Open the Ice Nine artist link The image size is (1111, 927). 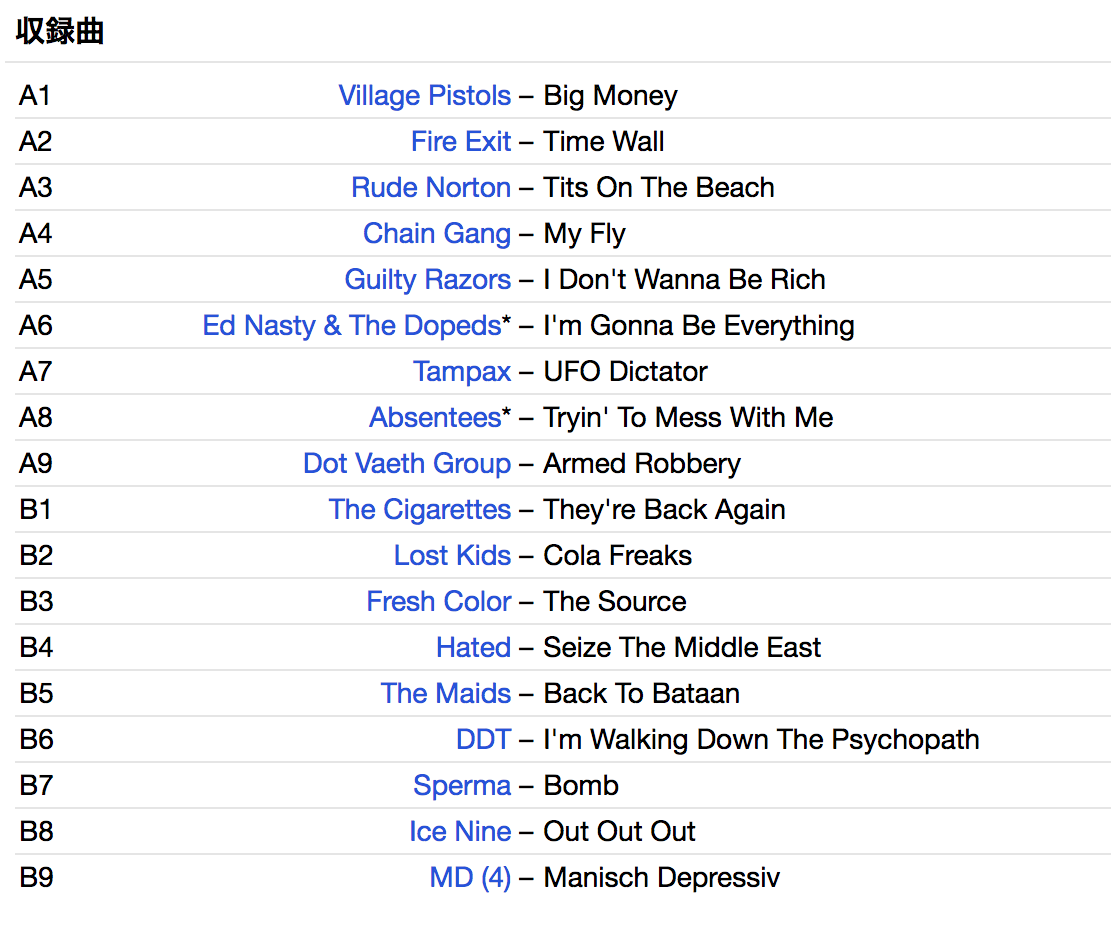pos(460,832)
